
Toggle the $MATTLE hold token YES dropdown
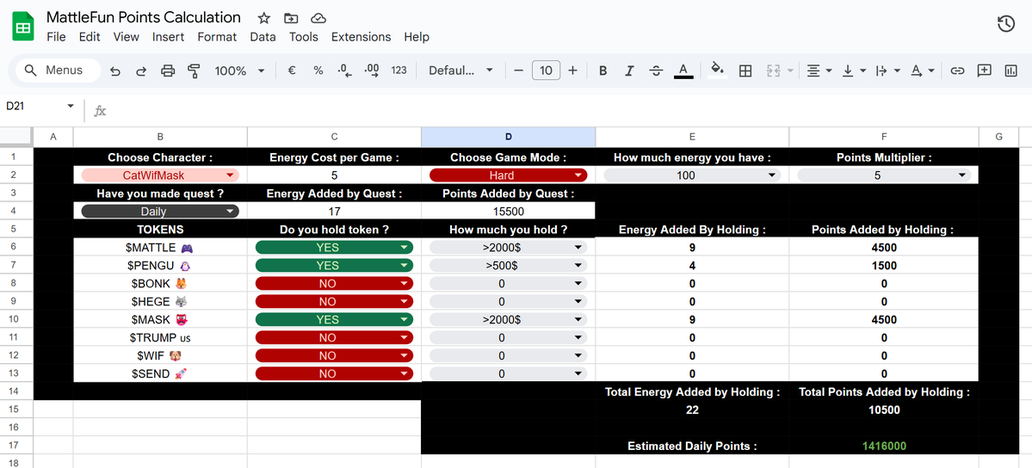tap(334, 248)
